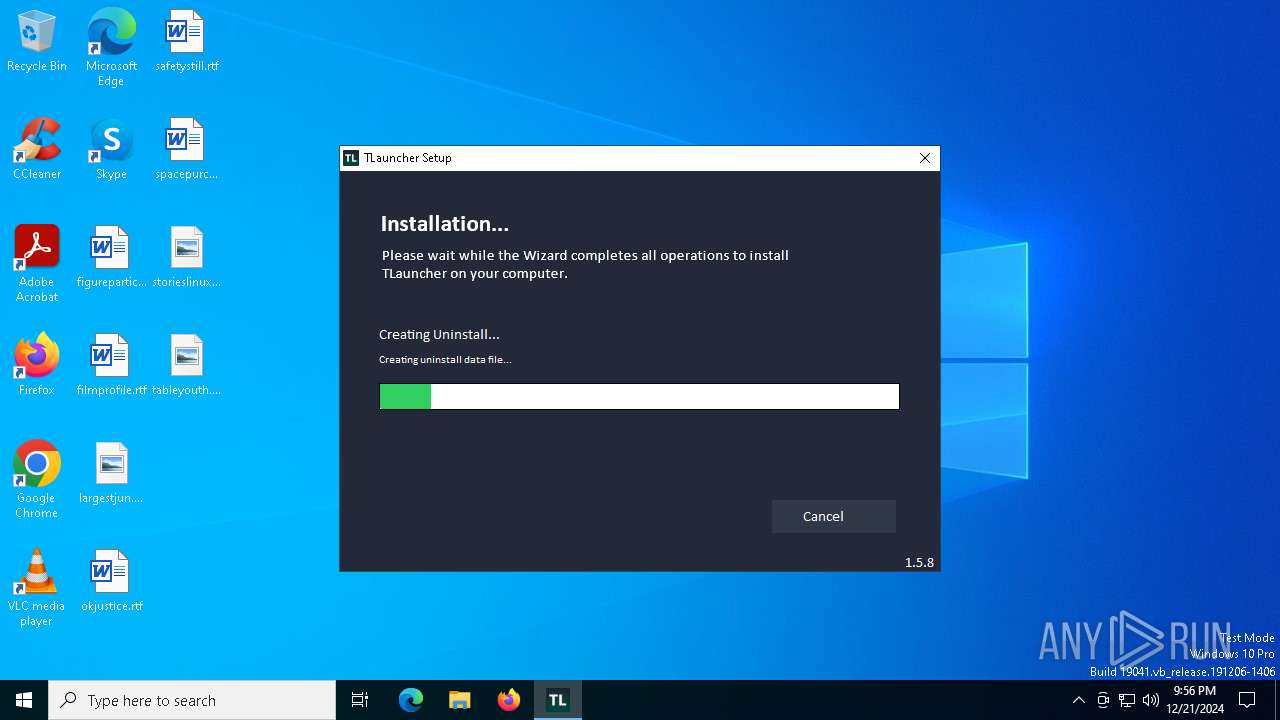Select the Adobe Acrobat desktop shortcut
1280x720 pixels.
point(37,264)
